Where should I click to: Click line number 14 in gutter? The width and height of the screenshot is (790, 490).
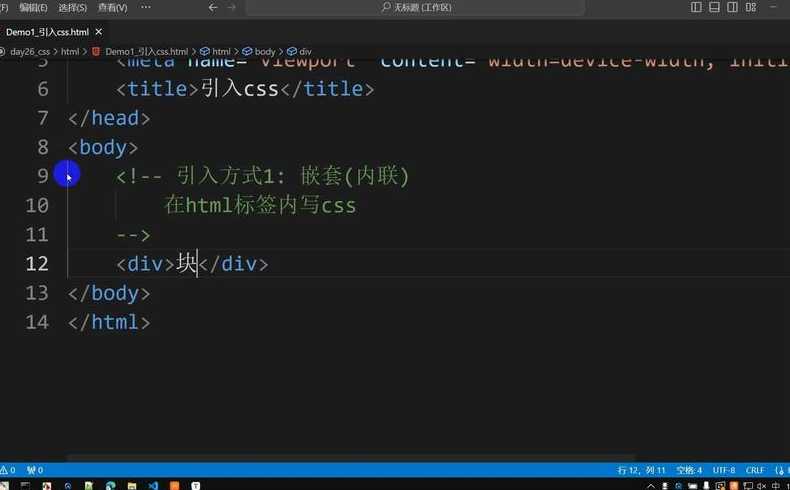[x=37, y=322]
